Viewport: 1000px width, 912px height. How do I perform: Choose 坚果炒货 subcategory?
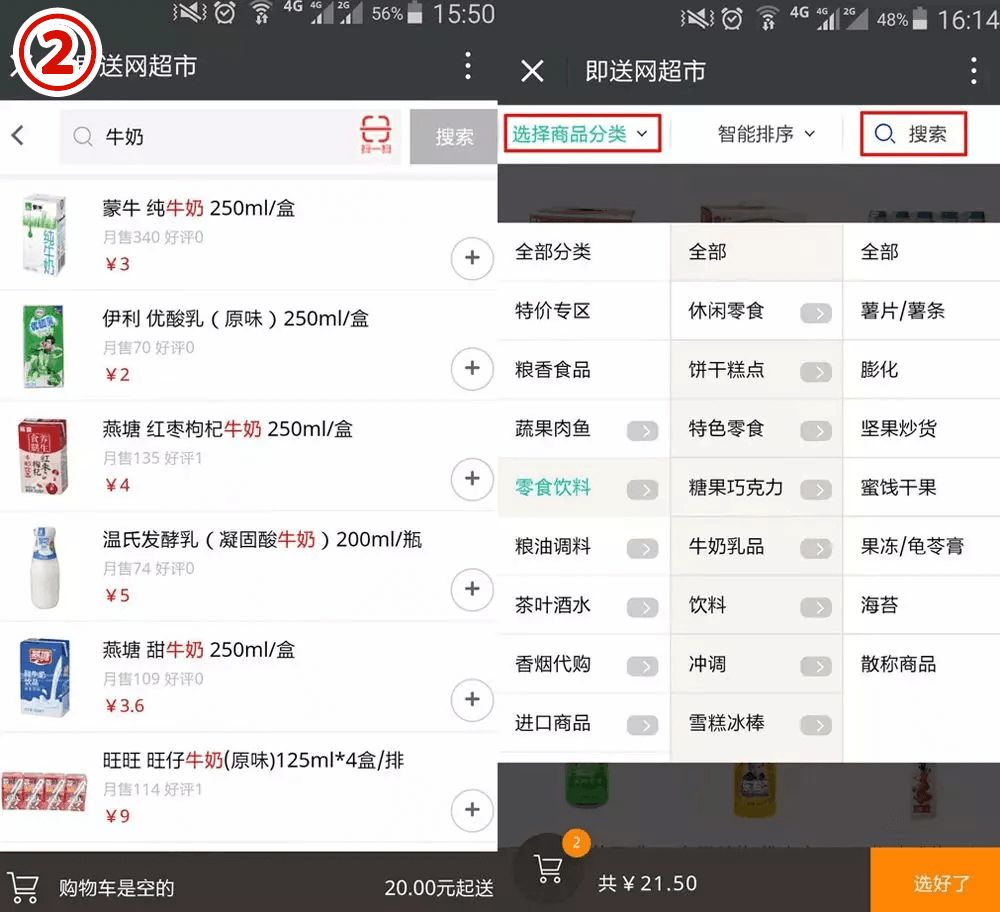[x=922, y=429]
